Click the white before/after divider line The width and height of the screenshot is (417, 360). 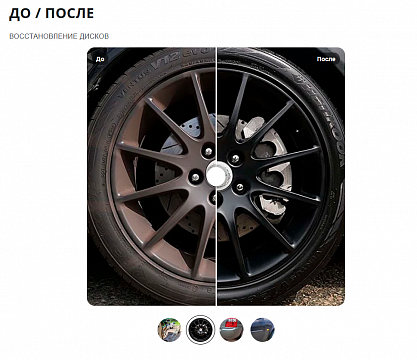coord(216,176)
